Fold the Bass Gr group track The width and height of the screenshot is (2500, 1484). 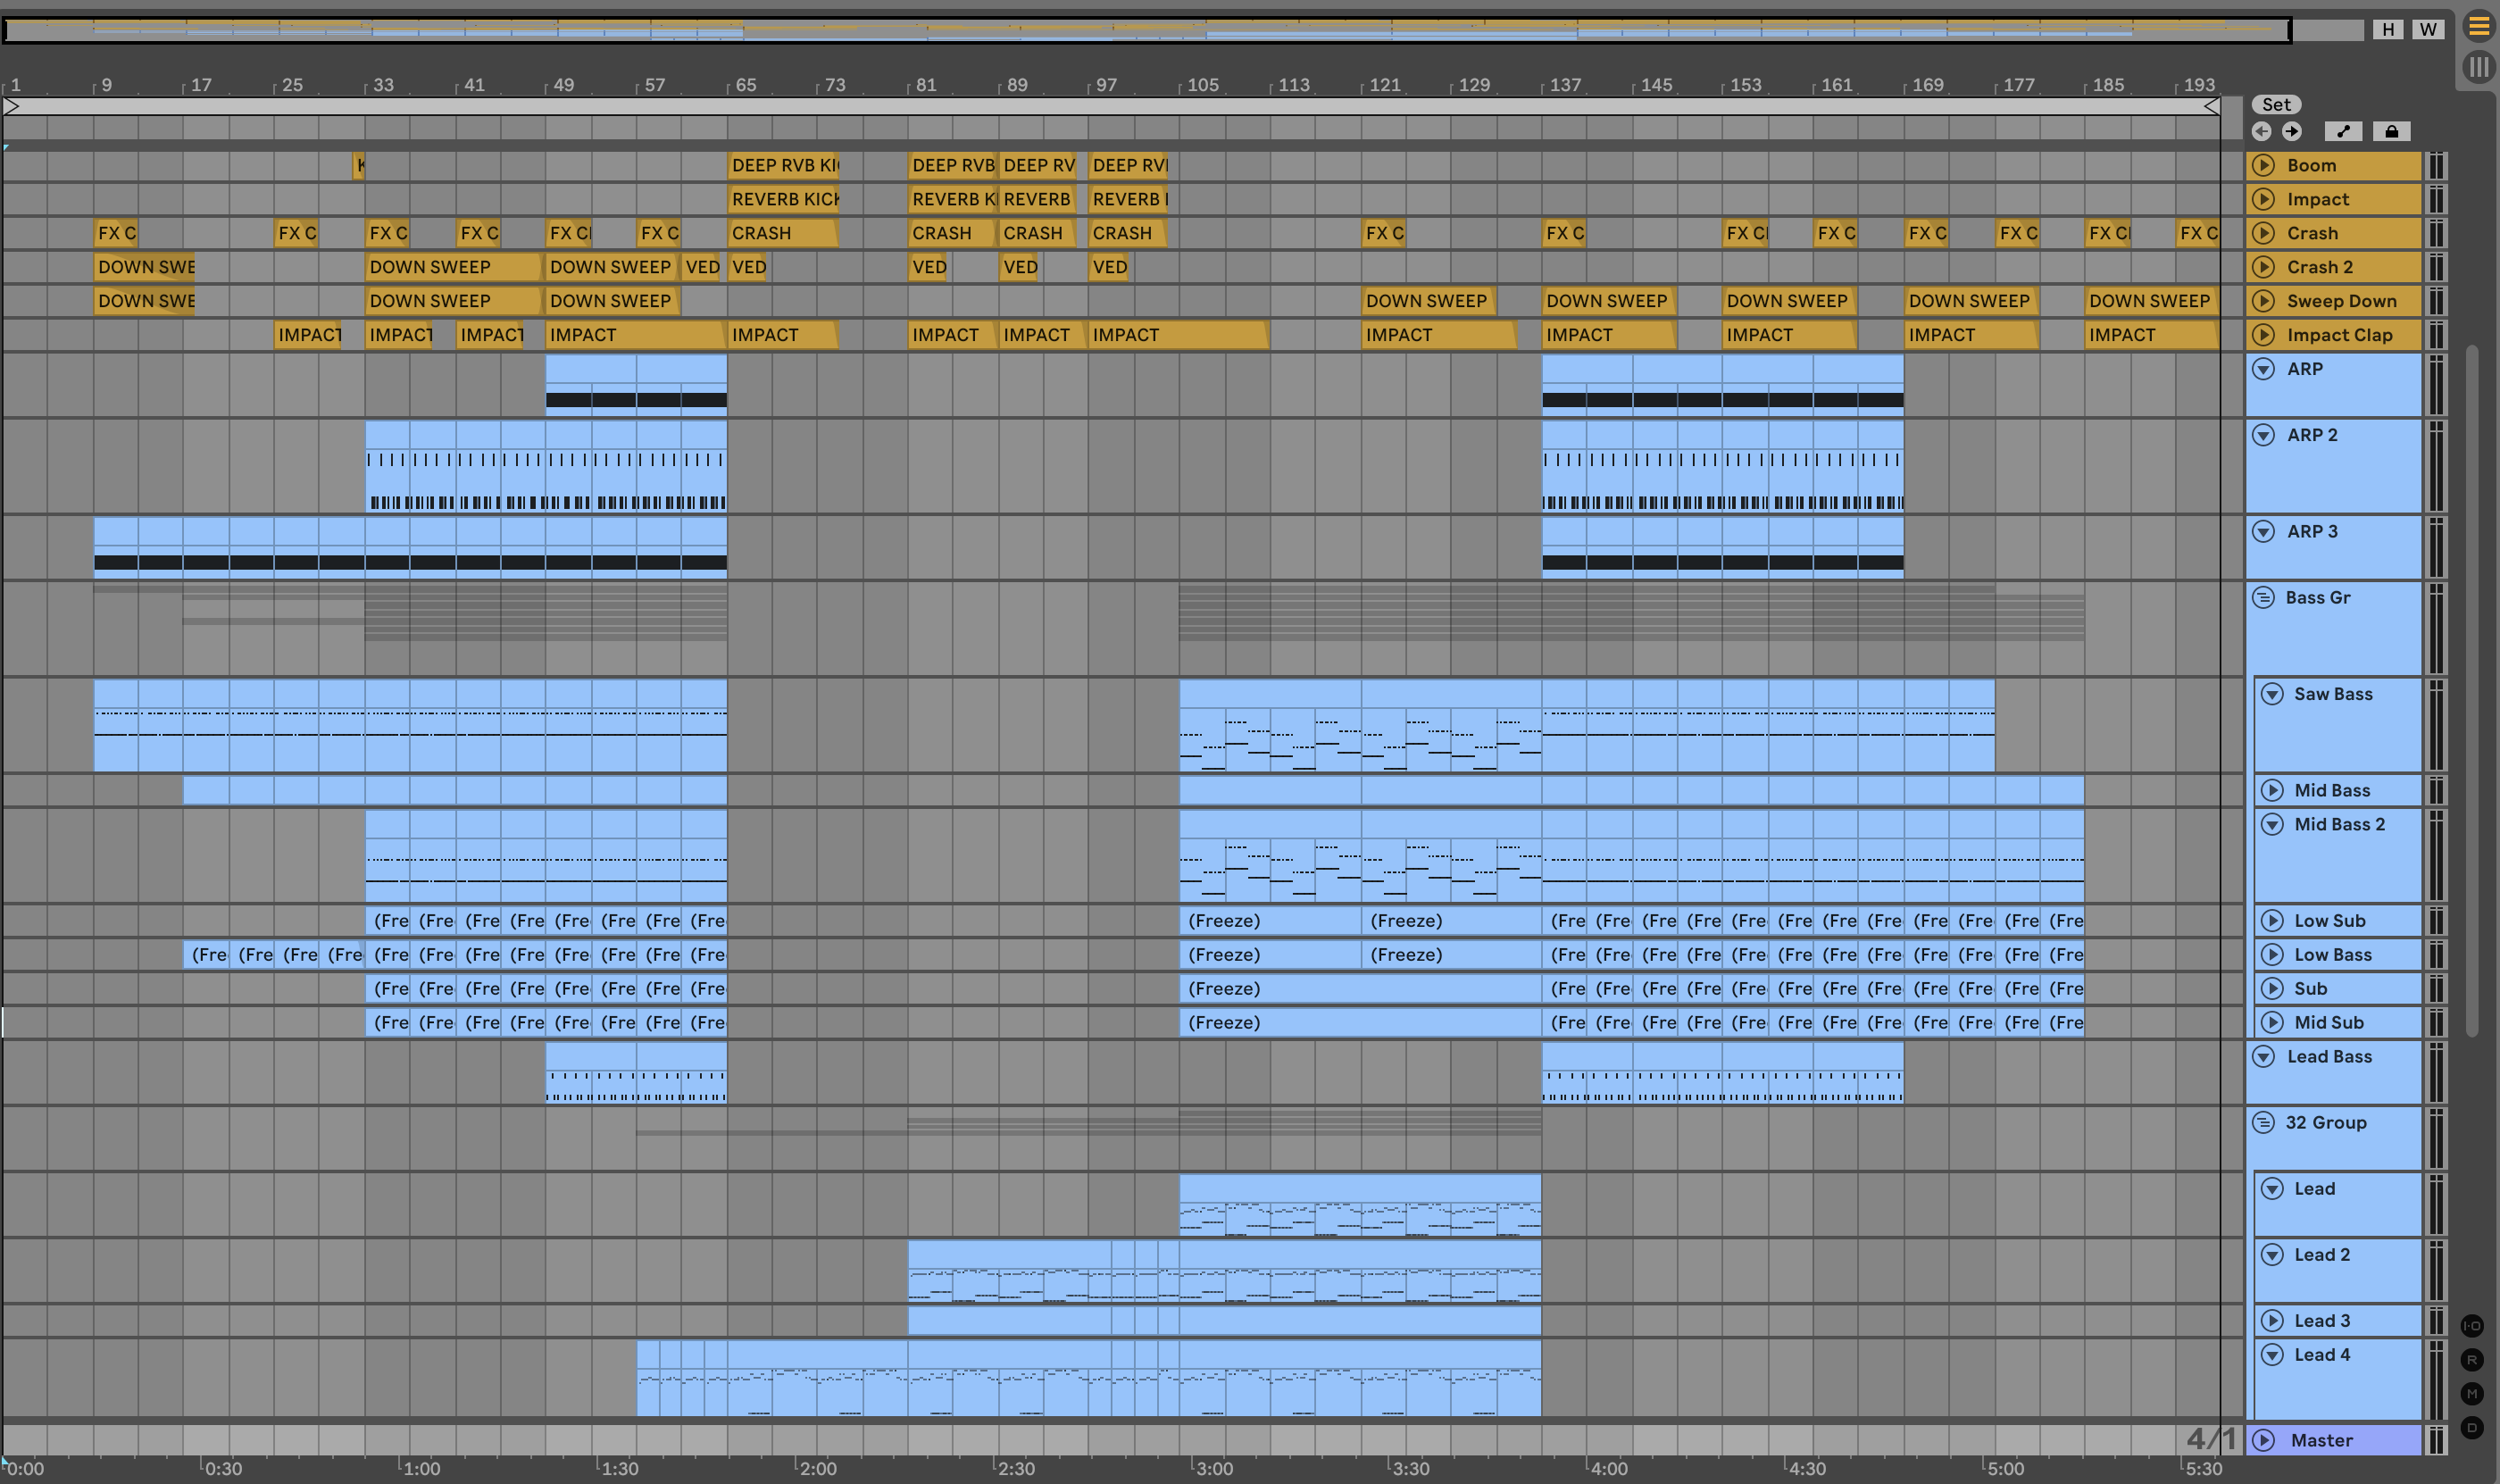pyautogui.click(x=2263, y=597)
